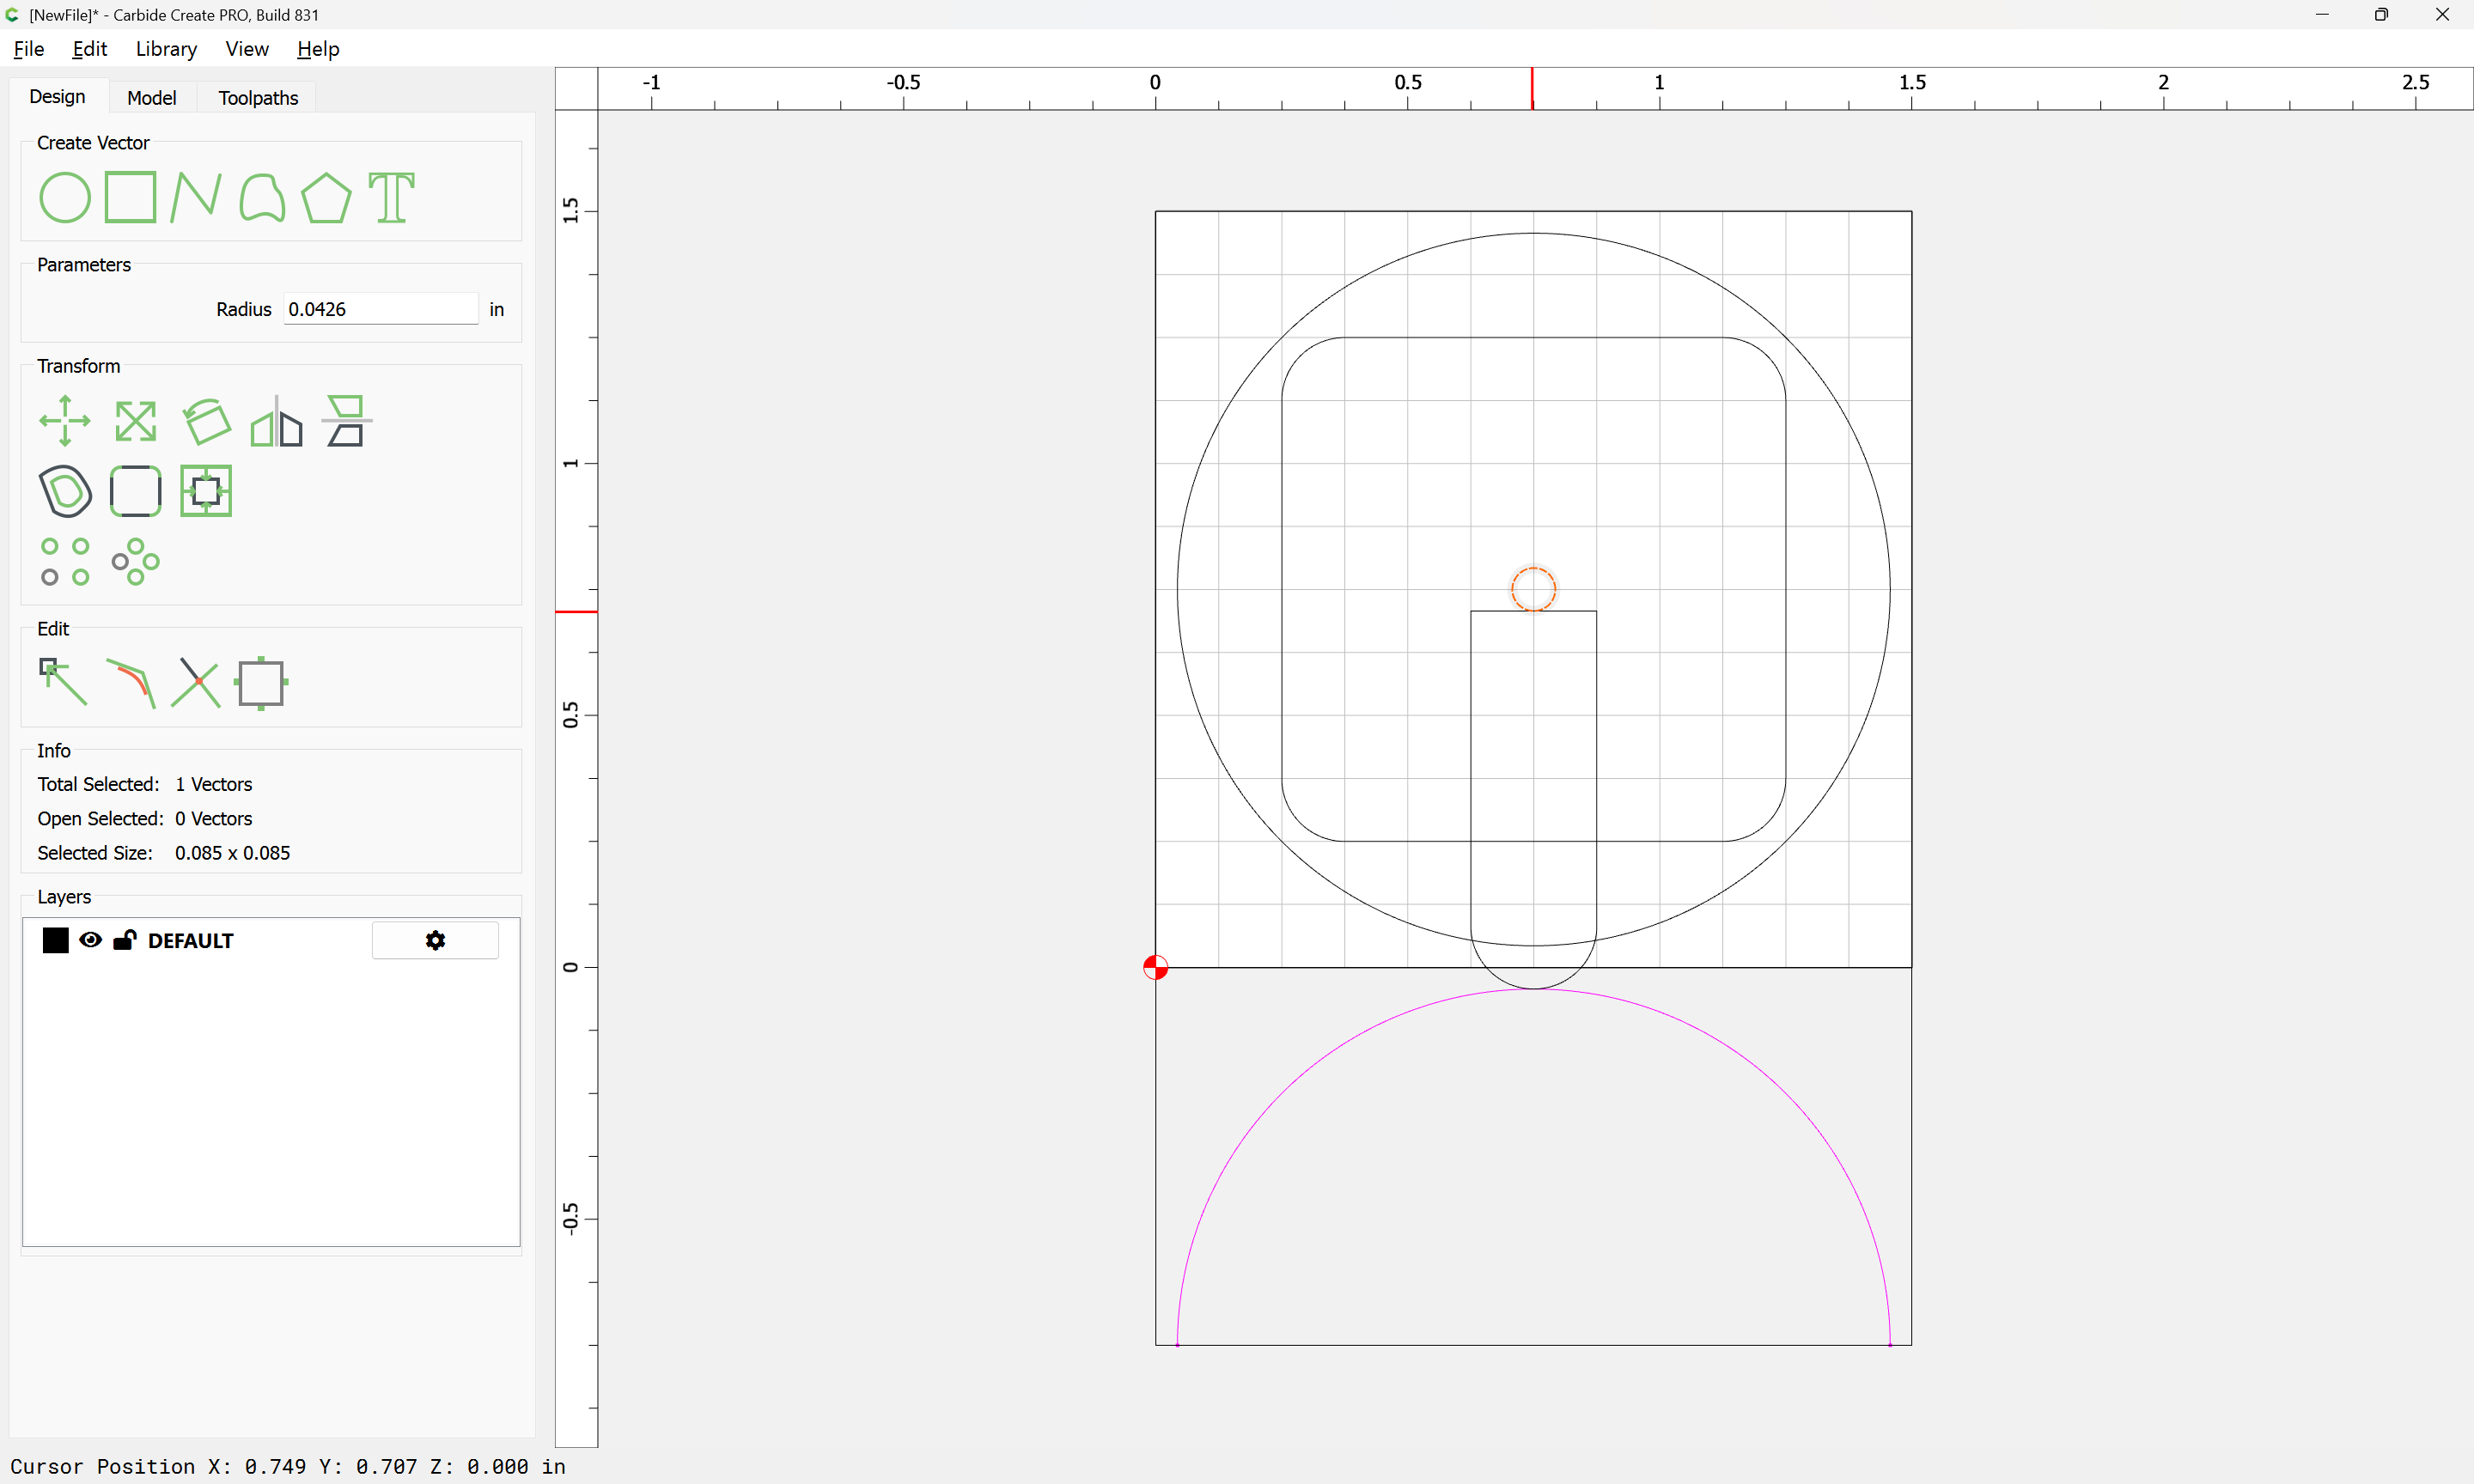The width and height of the screenshot is (2474, 1484).
Task: Click the Radius input field
Action: (x=380, y=309)
